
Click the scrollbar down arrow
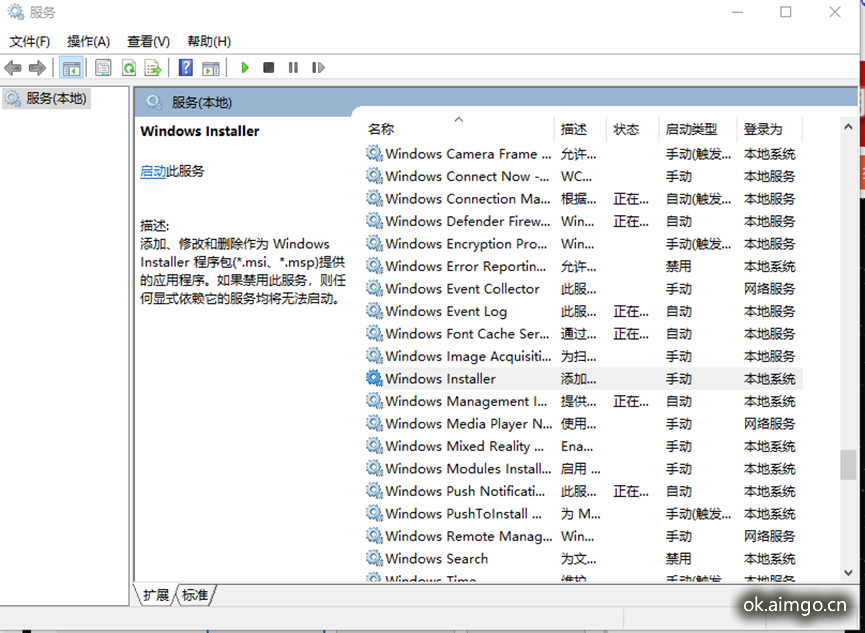[x=848, y=573]
